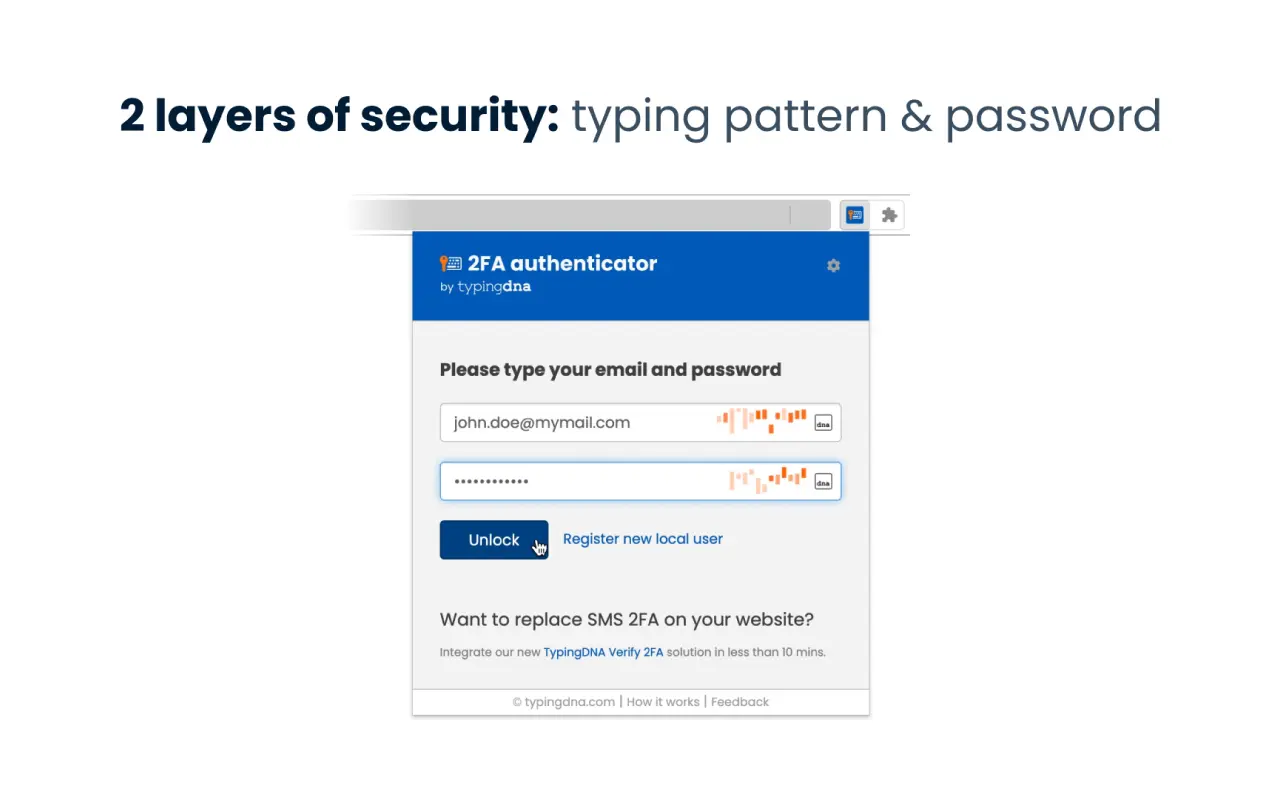Follow the TypingDNA Verify 2FA link
This screenshot has width=1280, height=800.
click(603, 652)
